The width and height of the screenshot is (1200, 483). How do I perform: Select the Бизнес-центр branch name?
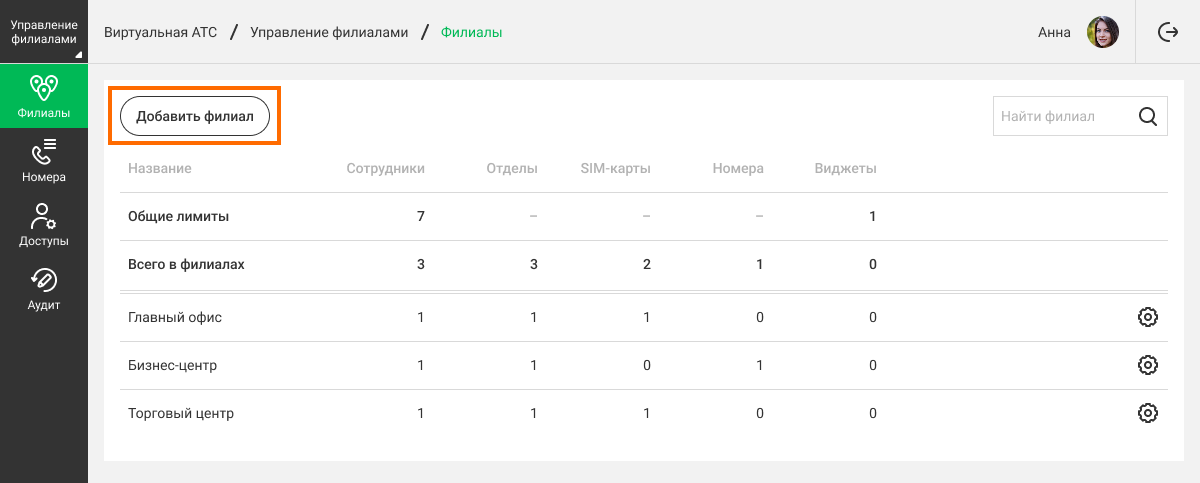click(x=173, y=365)
